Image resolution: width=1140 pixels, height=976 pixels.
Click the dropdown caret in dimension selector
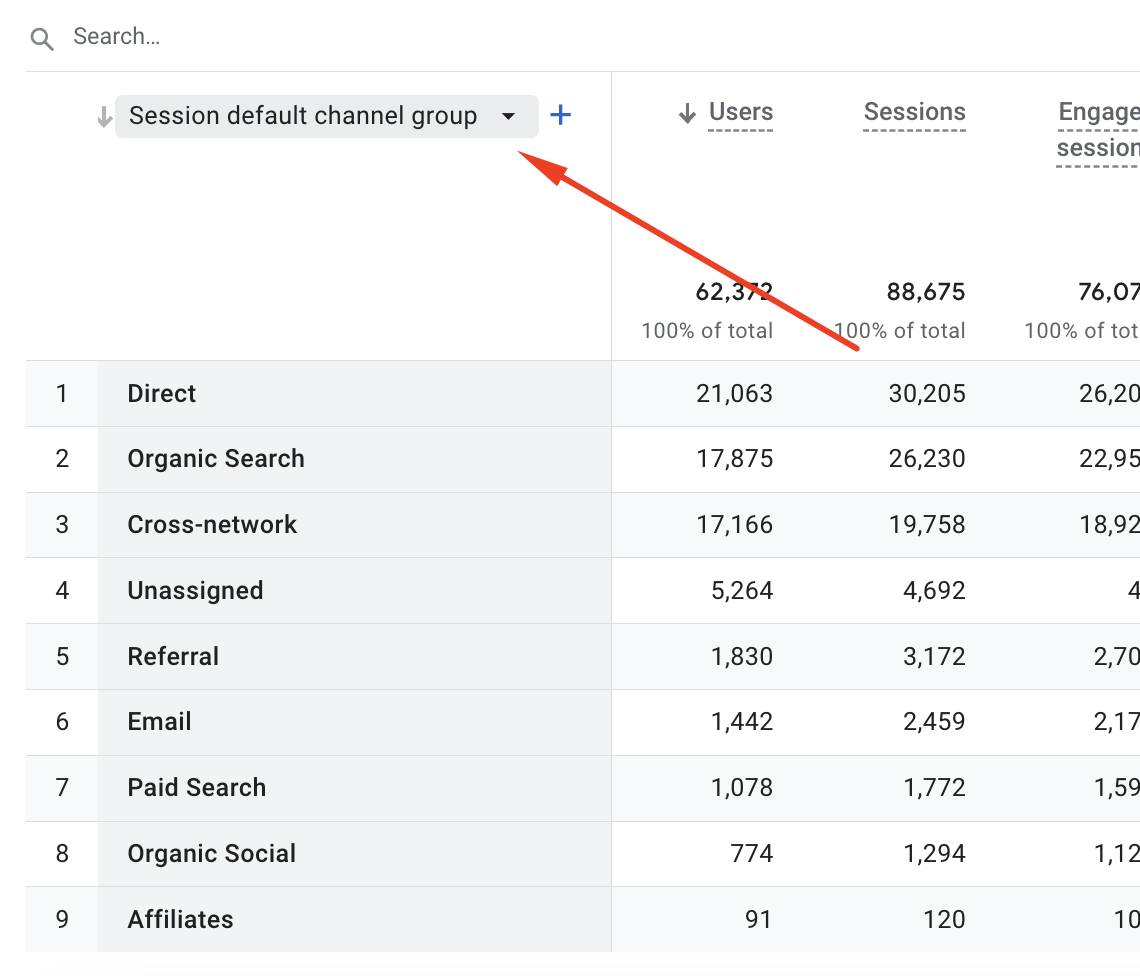(x=508, y=117)
